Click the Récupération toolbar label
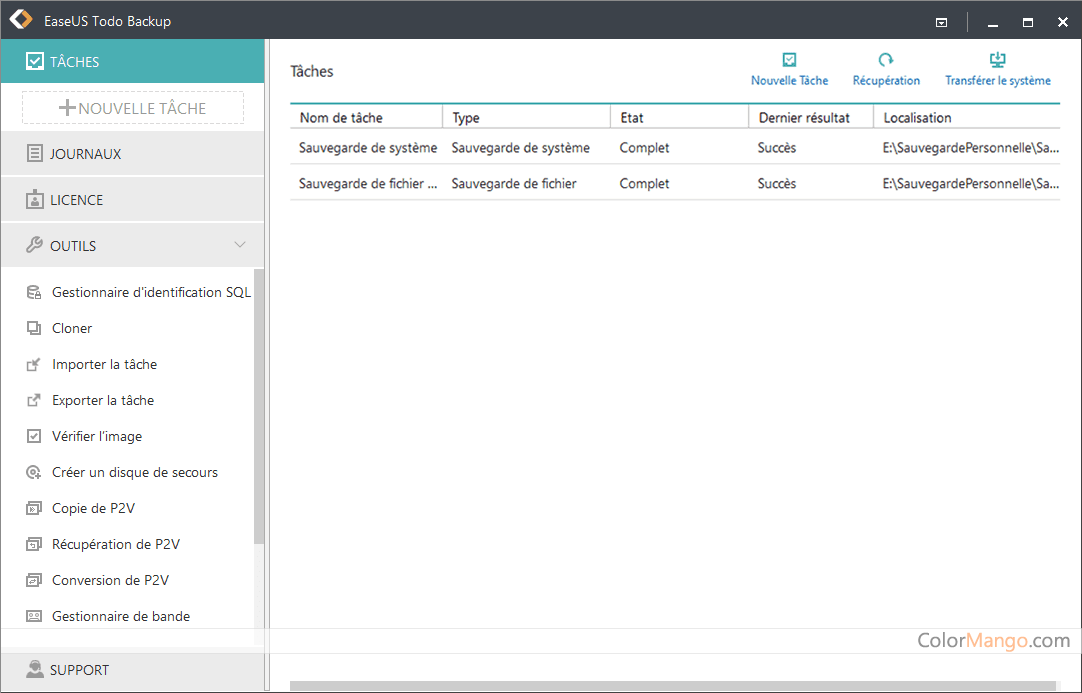Image resolution: width=1082 pixels, height=693 pixels. (886, 81)
